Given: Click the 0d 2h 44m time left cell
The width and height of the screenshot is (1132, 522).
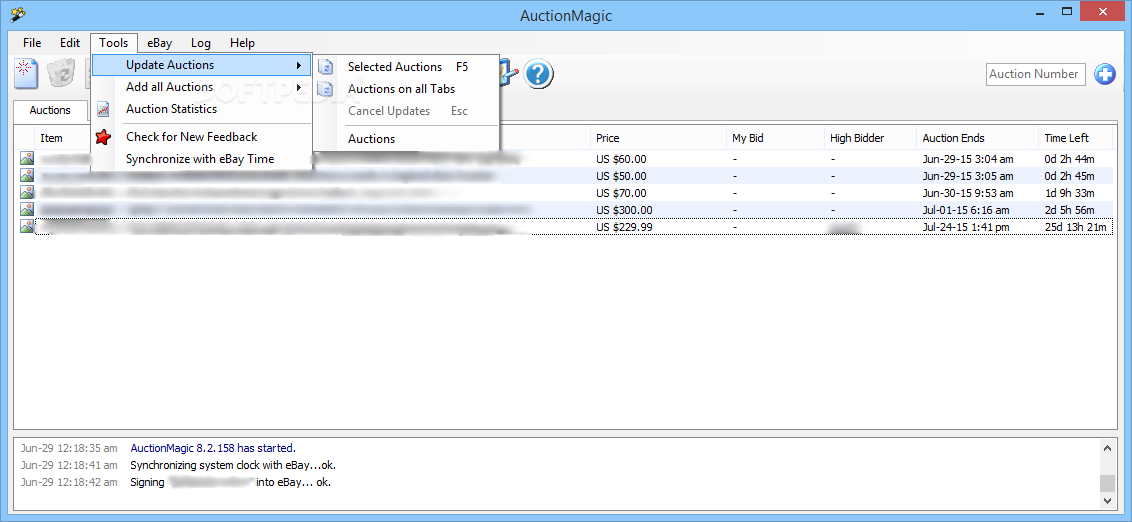Looking at the screenshot, I should click(x=1069, y=159).
